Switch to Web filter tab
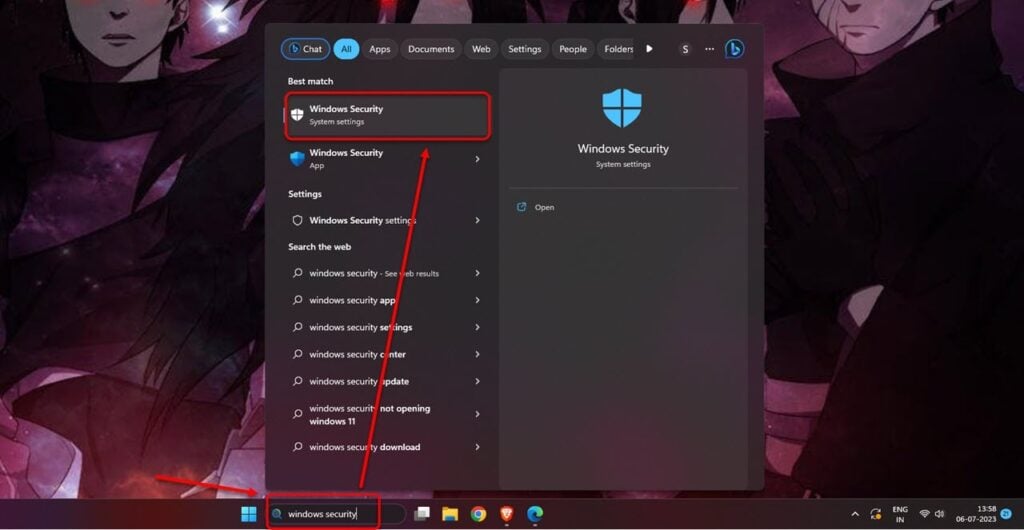The height and width of the screenshot is (530, 1024). tap(481, 49)
